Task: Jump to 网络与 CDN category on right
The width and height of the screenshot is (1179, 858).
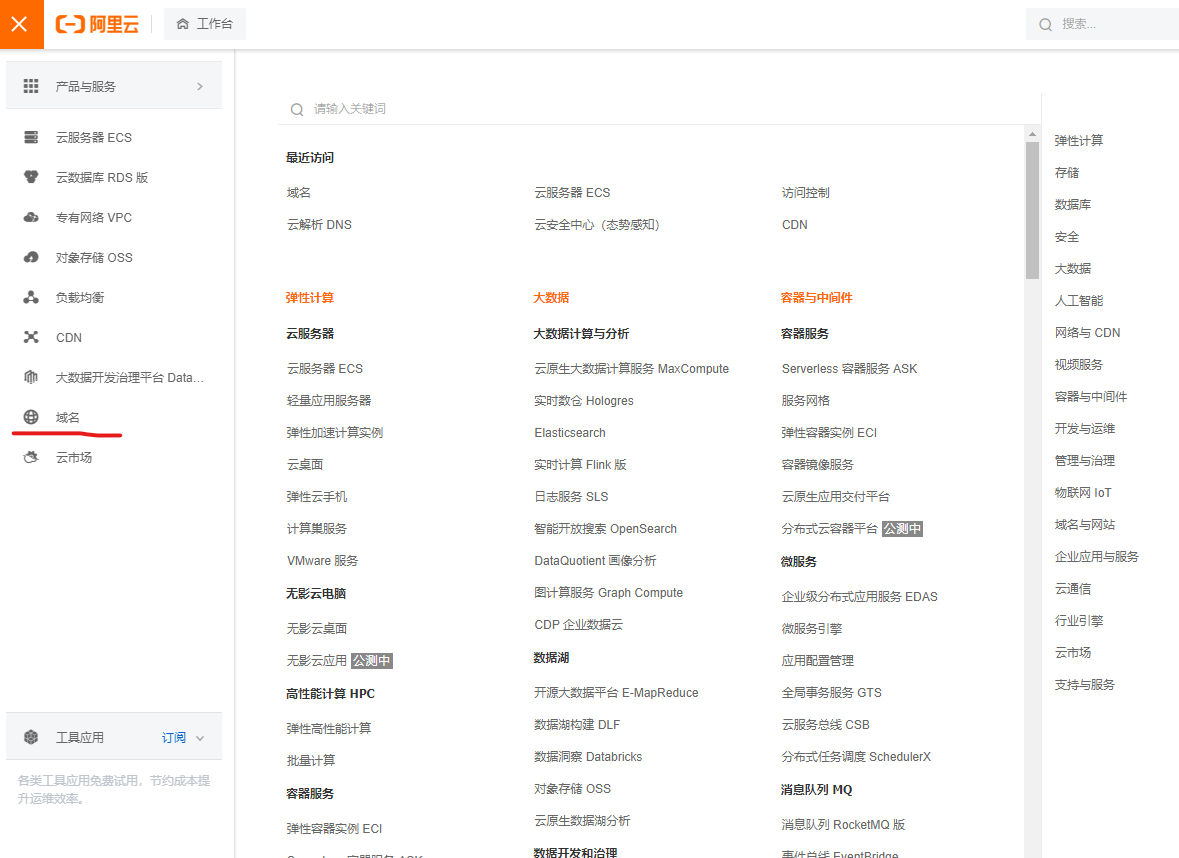Action: coord(1087,332)
